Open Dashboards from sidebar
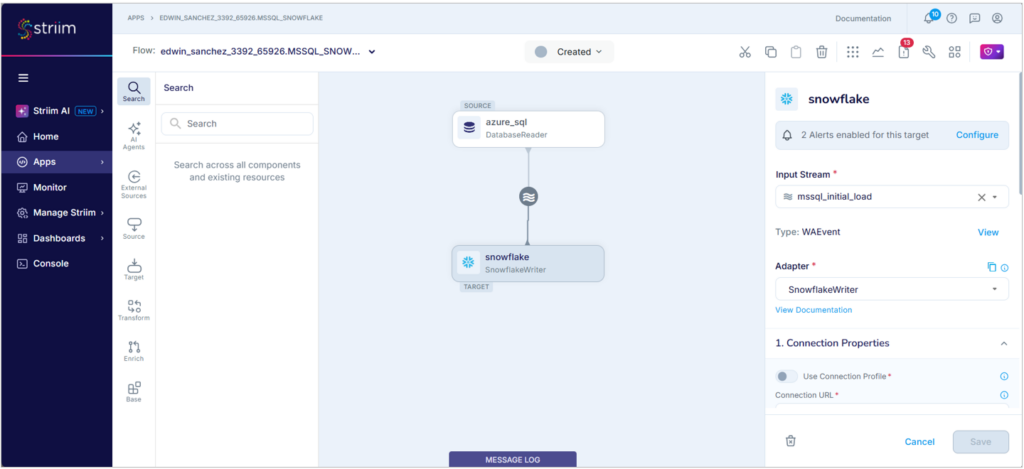Image resolution: width=1024 pixels, height=469 pixels. point(56,238)
